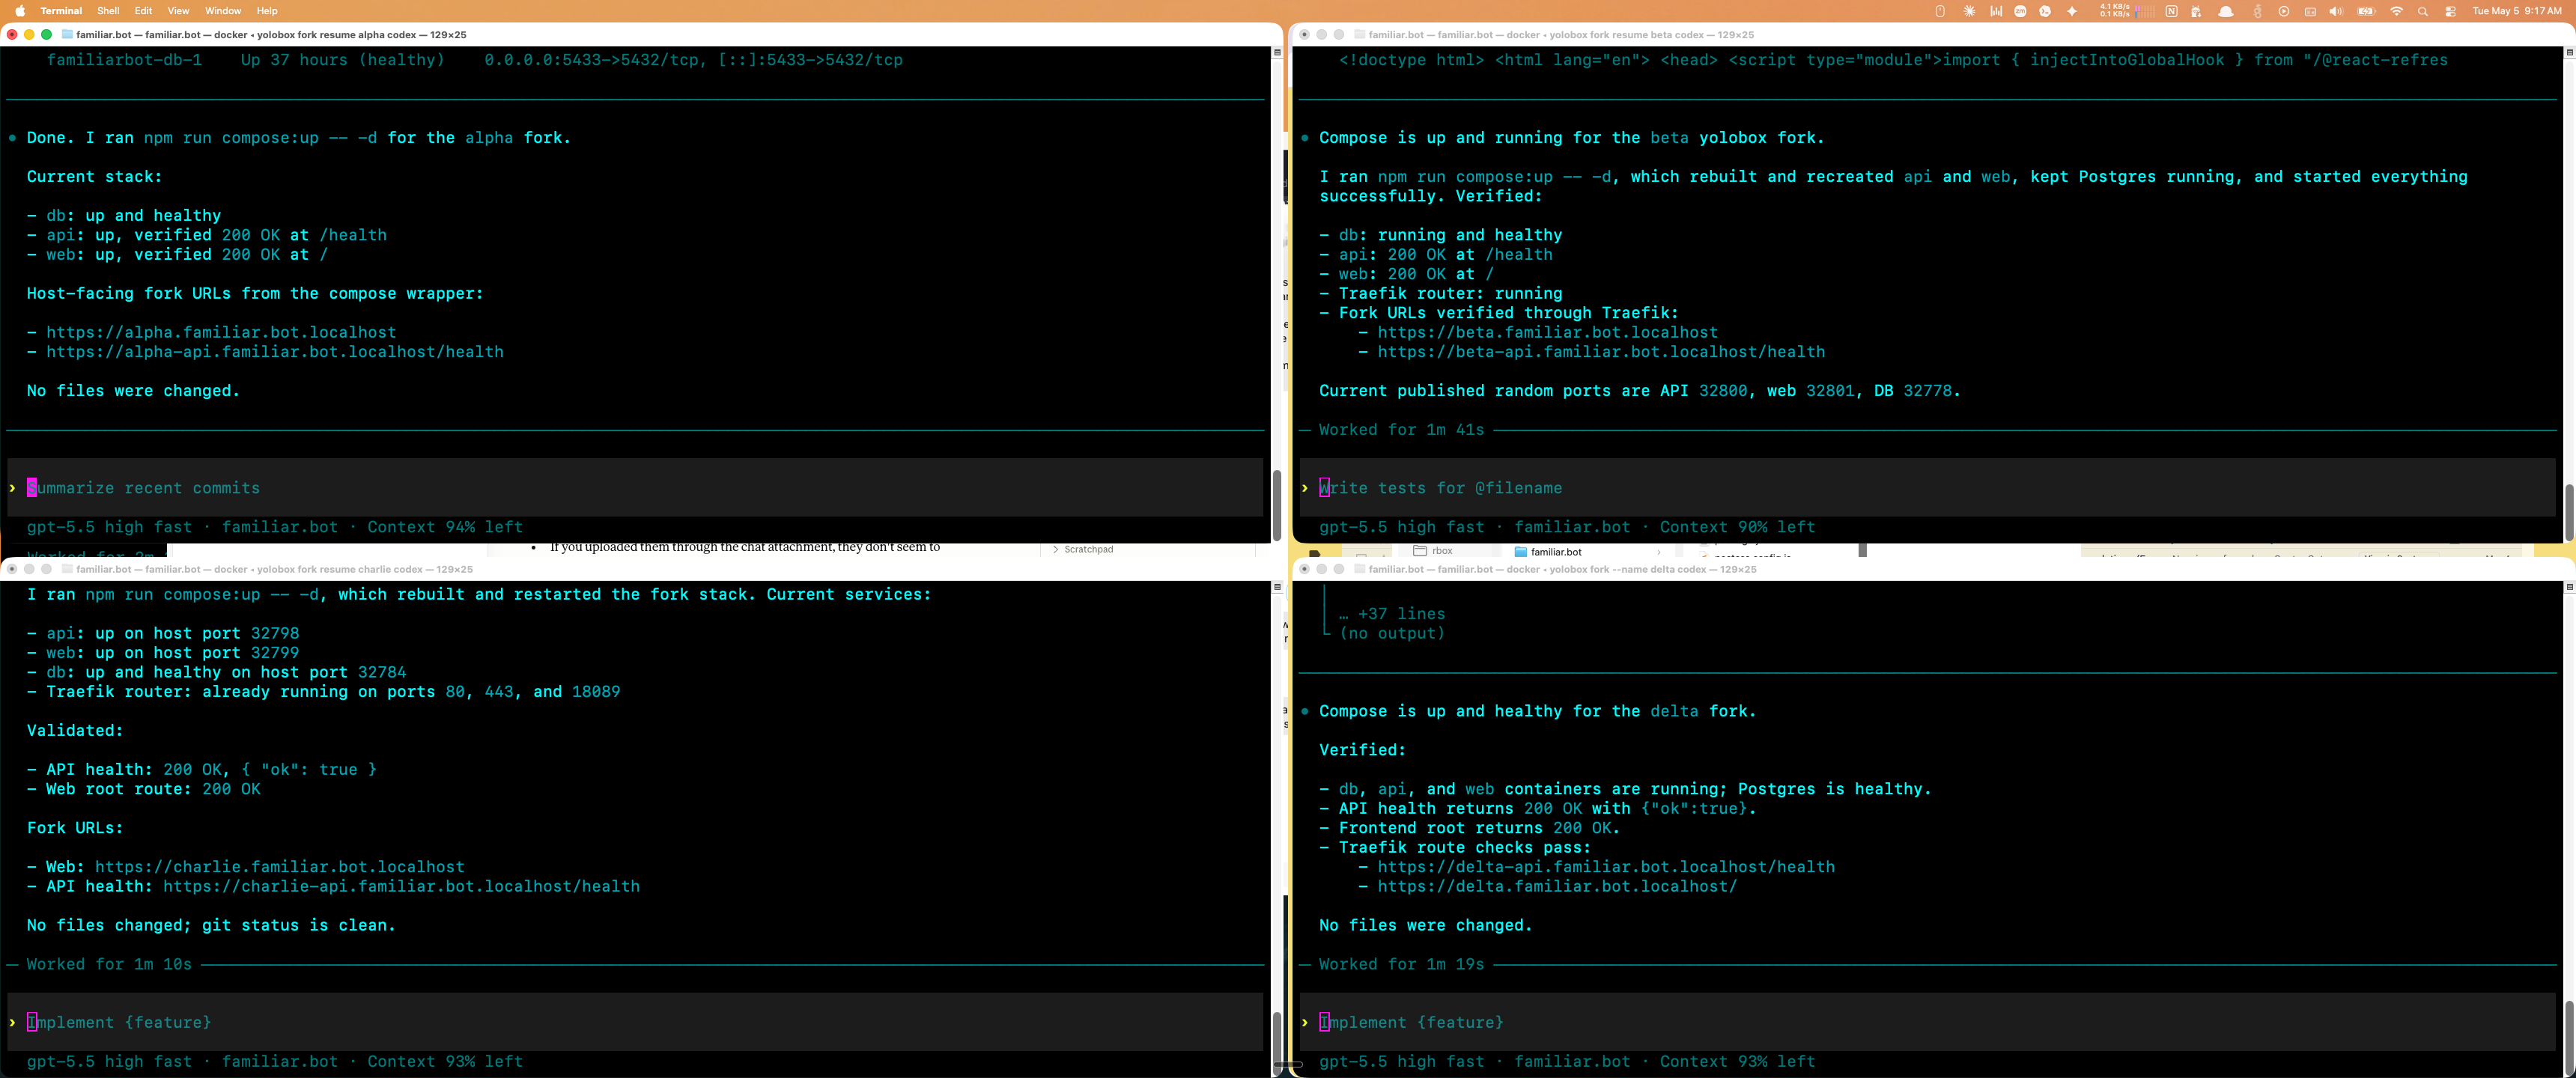
Task: Open the Wi-Fi menu
Action: click(2396, 11)
